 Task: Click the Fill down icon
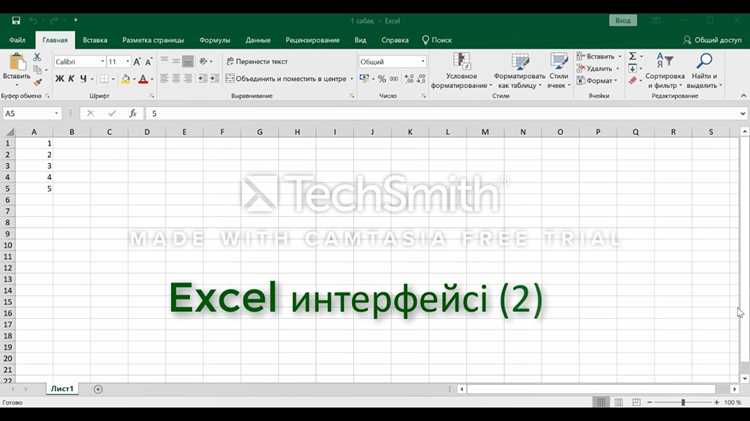[632, 68]
